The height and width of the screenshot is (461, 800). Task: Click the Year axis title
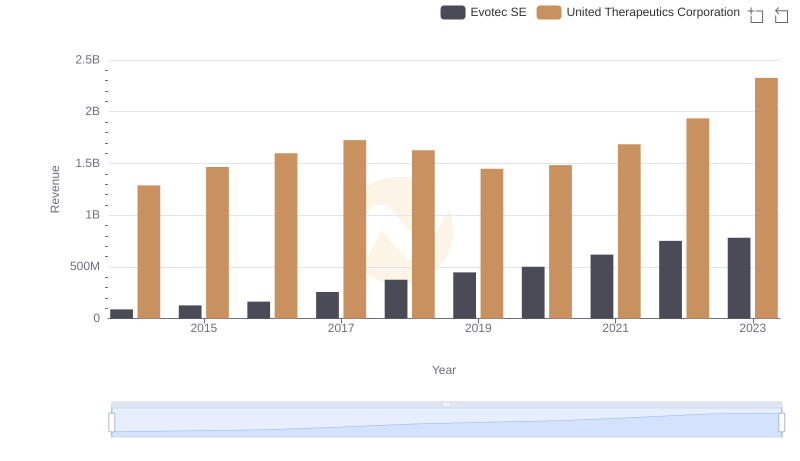(x=444, y=370)
